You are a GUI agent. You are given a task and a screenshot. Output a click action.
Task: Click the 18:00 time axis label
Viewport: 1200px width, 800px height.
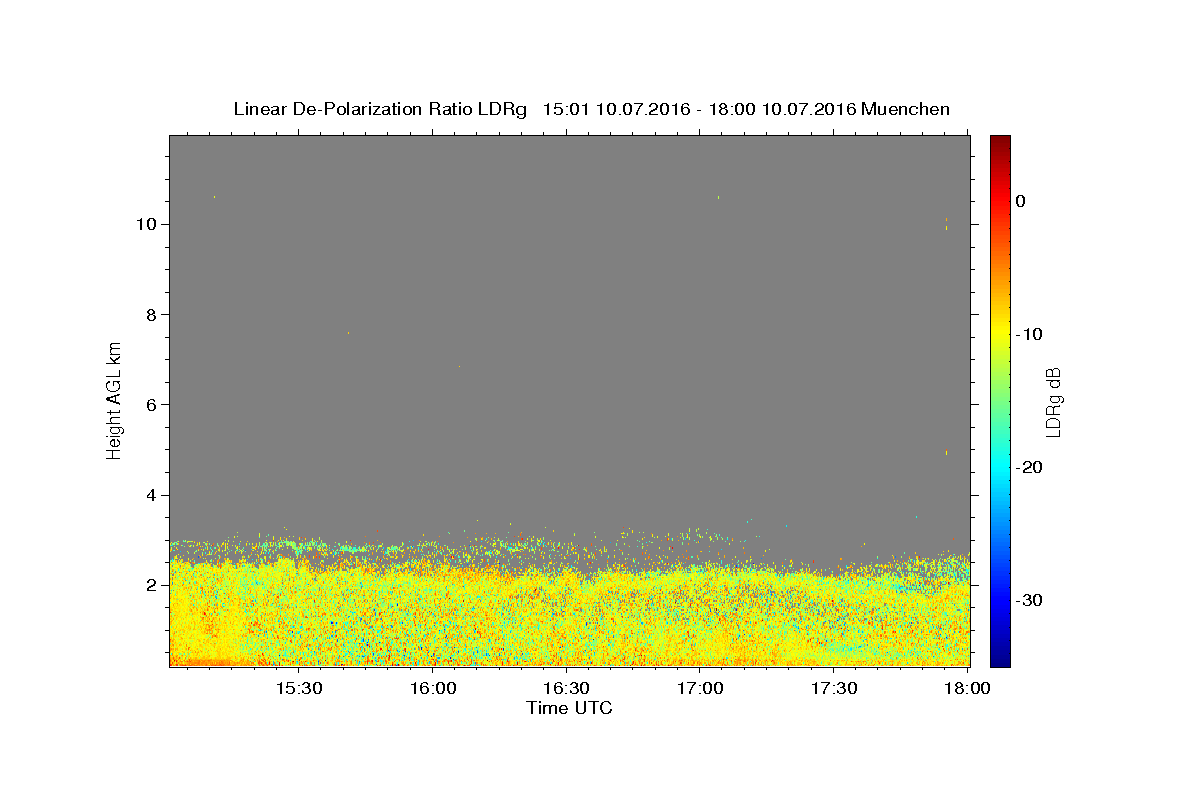click(x=967, y=689)
